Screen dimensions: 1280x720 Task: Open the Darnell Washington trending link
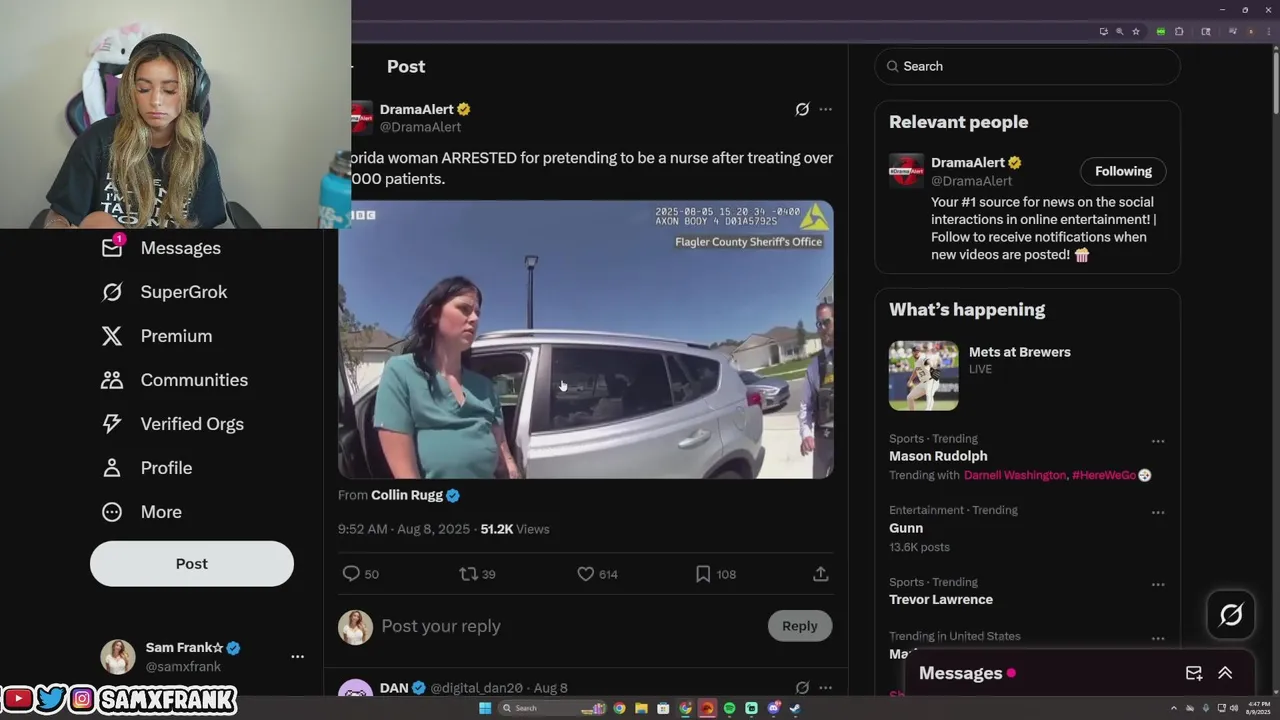coord(1015,475)
